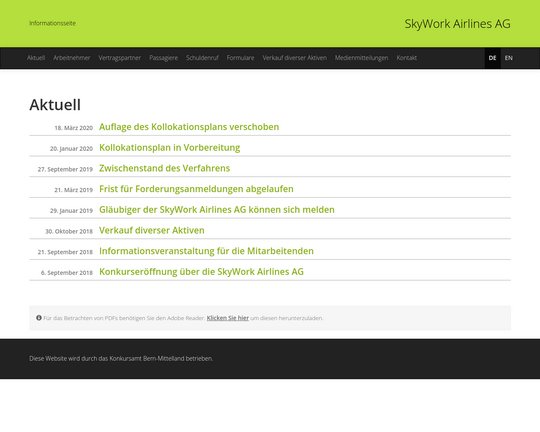Switch language to EN
540x432 pixels.
pyautogui.click(x=508, y=58)
